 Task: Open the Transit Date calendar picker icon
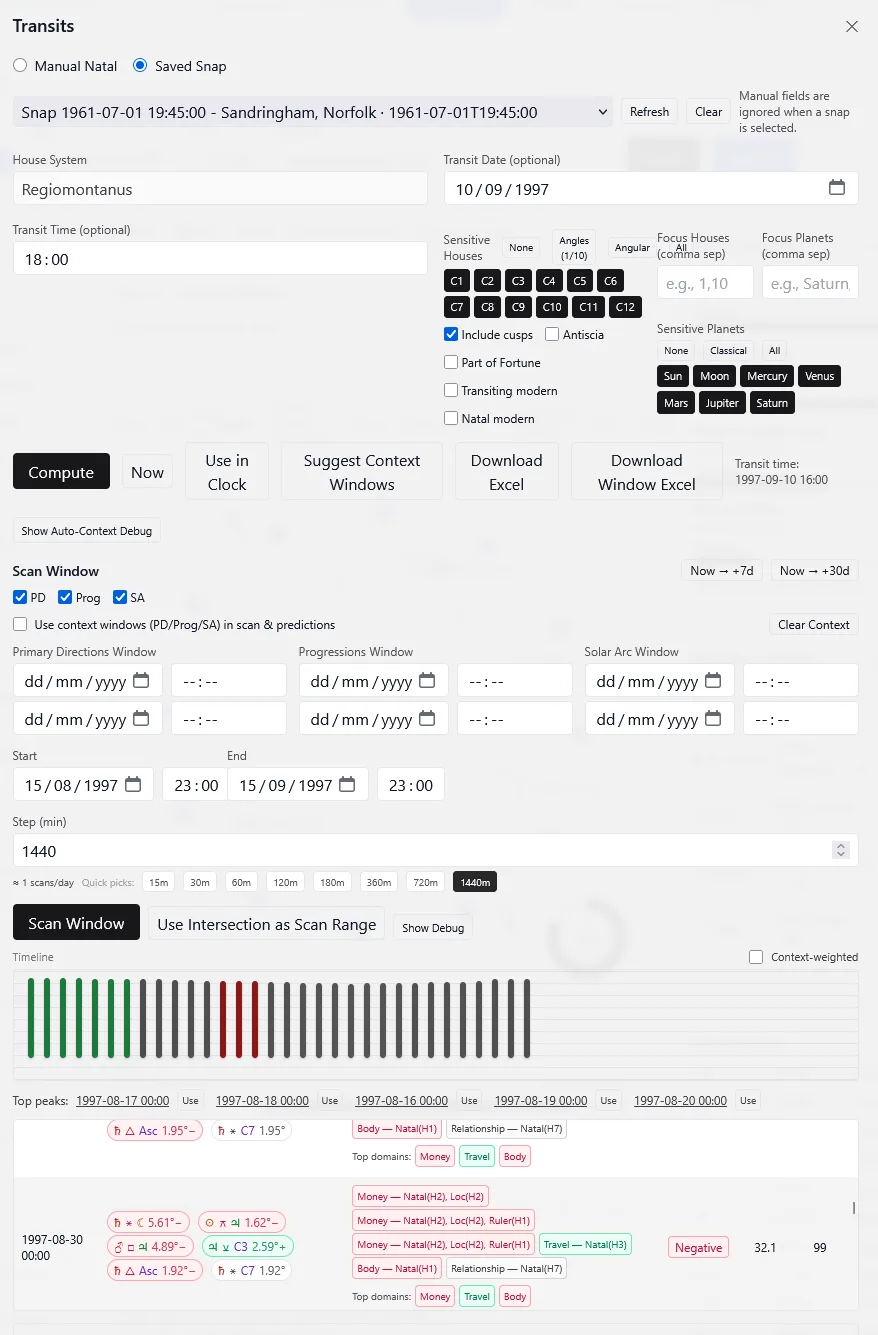[837, 188]
